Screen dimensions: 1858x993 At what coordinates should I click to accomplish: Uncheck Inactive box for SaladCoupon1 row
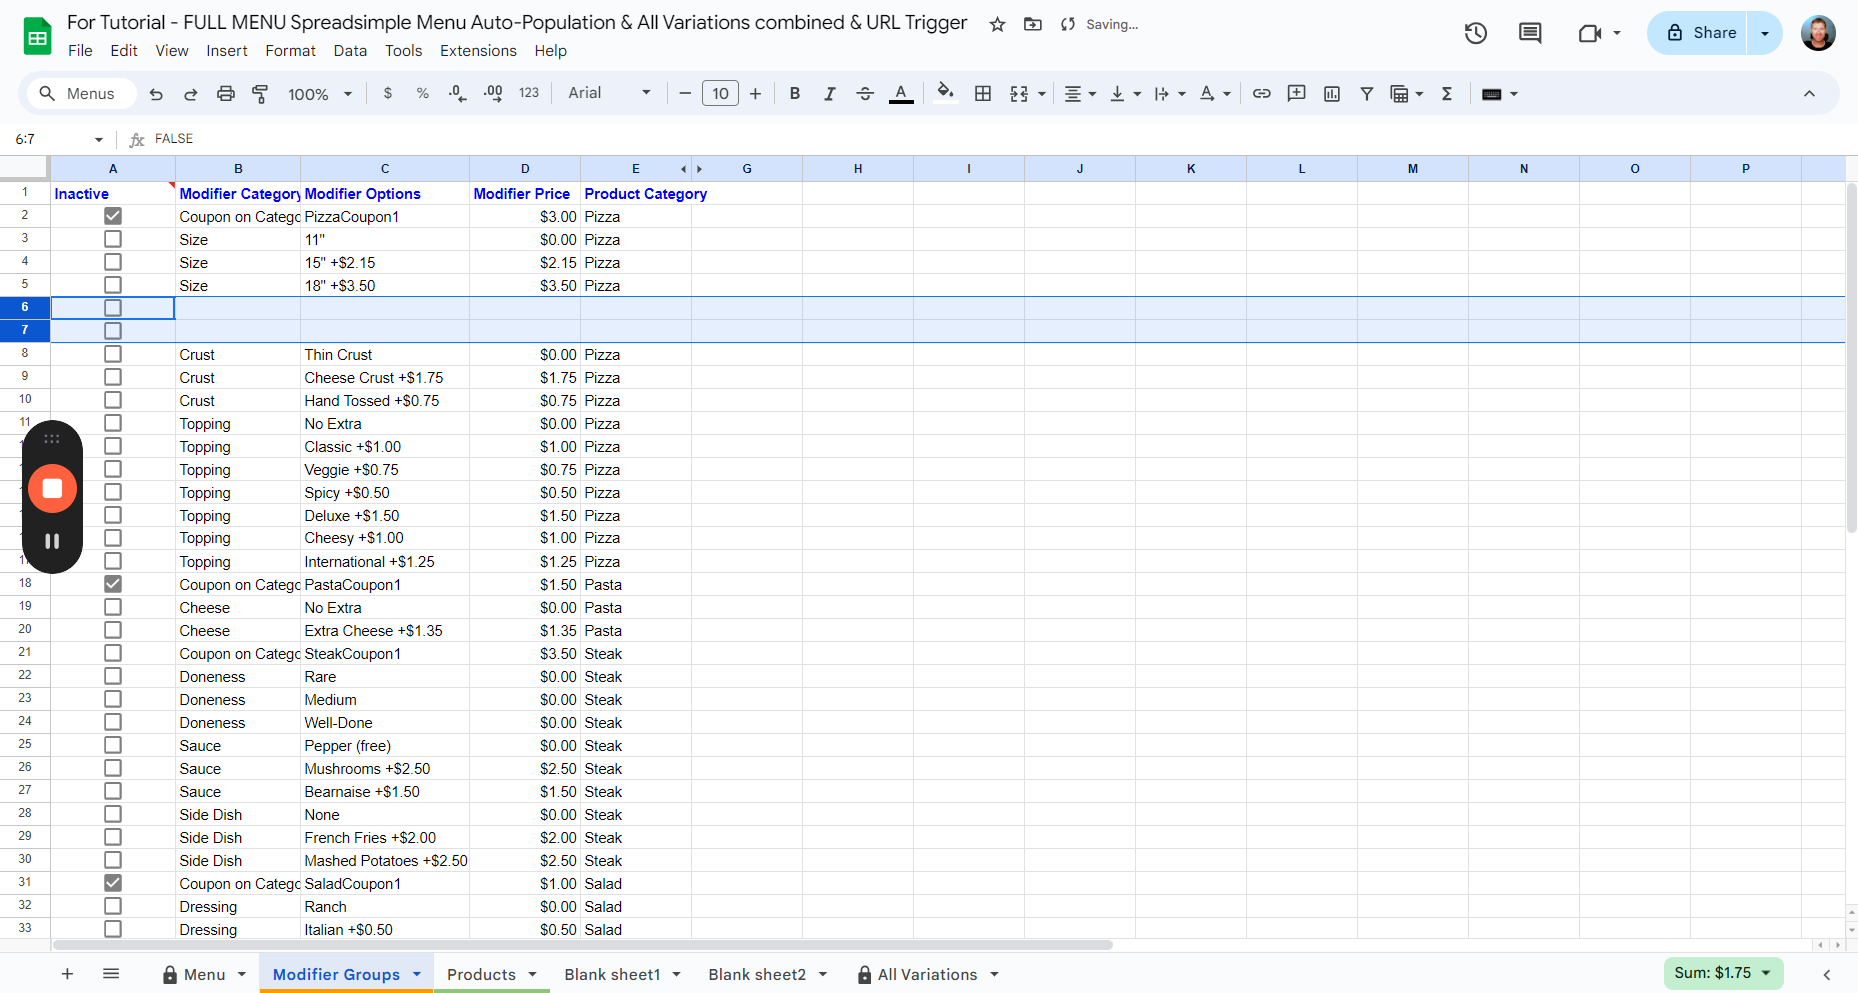pyautogui.click(x=113, y=883)
